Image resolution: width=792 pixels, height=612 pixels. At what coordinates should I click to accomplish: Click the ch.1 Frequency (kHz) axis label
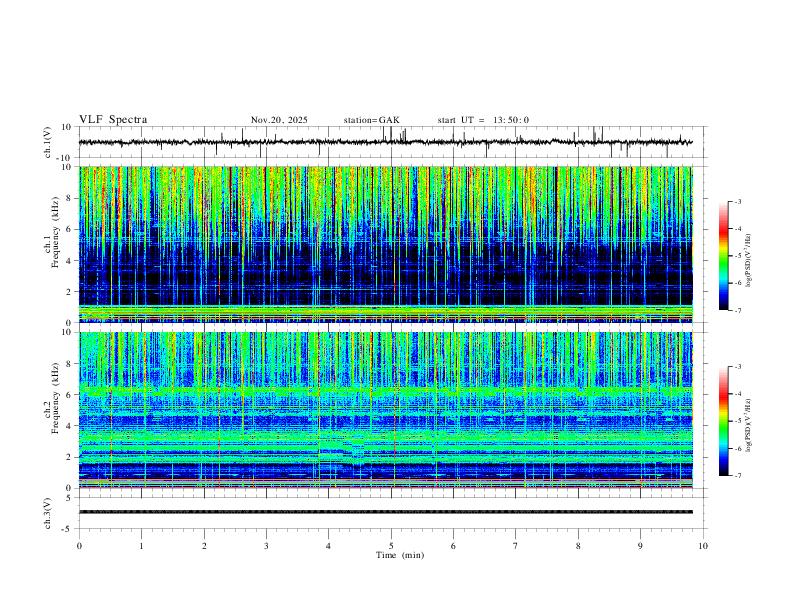[52, 233]
